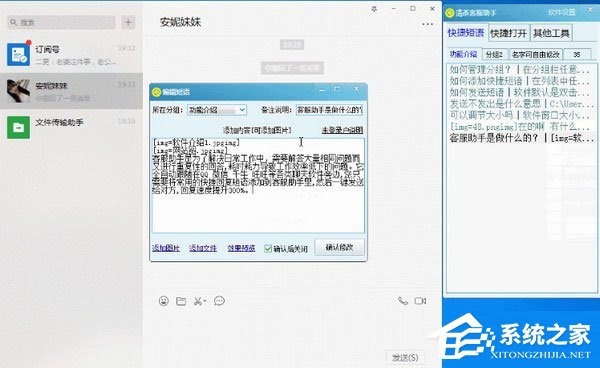Minimize the WeChat window
Image resolution: width=600 pixels, height=368 pixels.
(394, 8)
